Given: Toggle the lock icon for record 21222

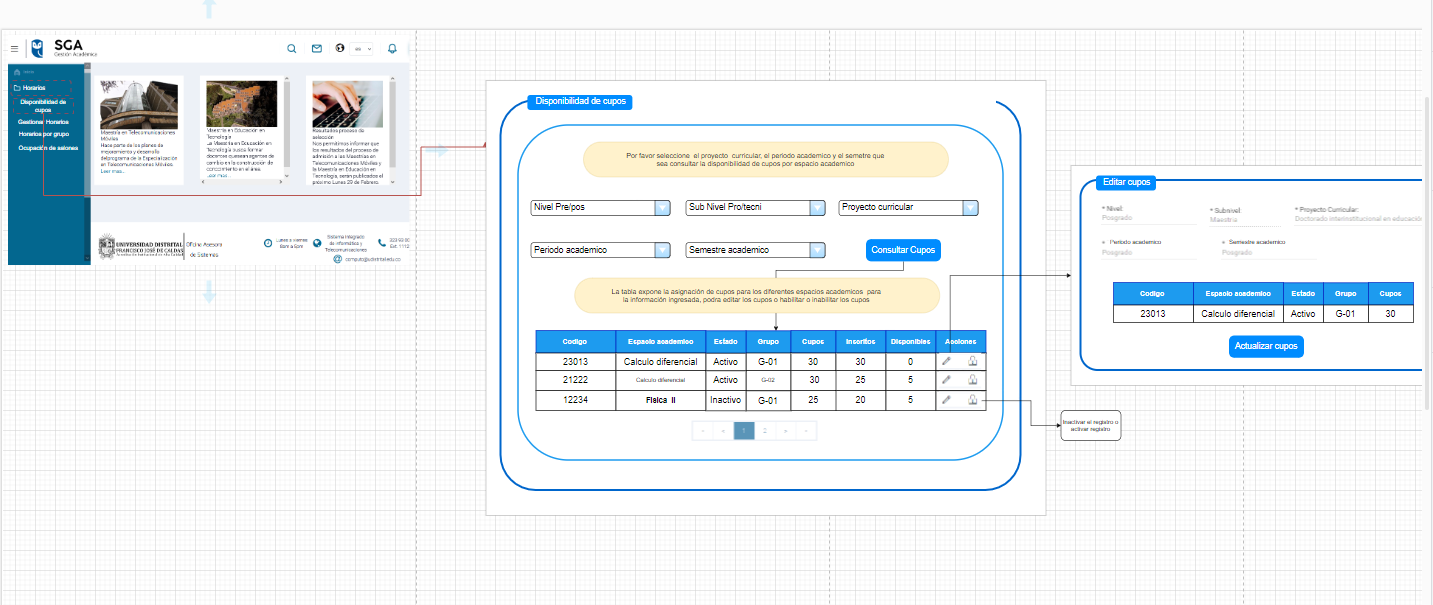Looking at the screenshot, I should [973, 380].
